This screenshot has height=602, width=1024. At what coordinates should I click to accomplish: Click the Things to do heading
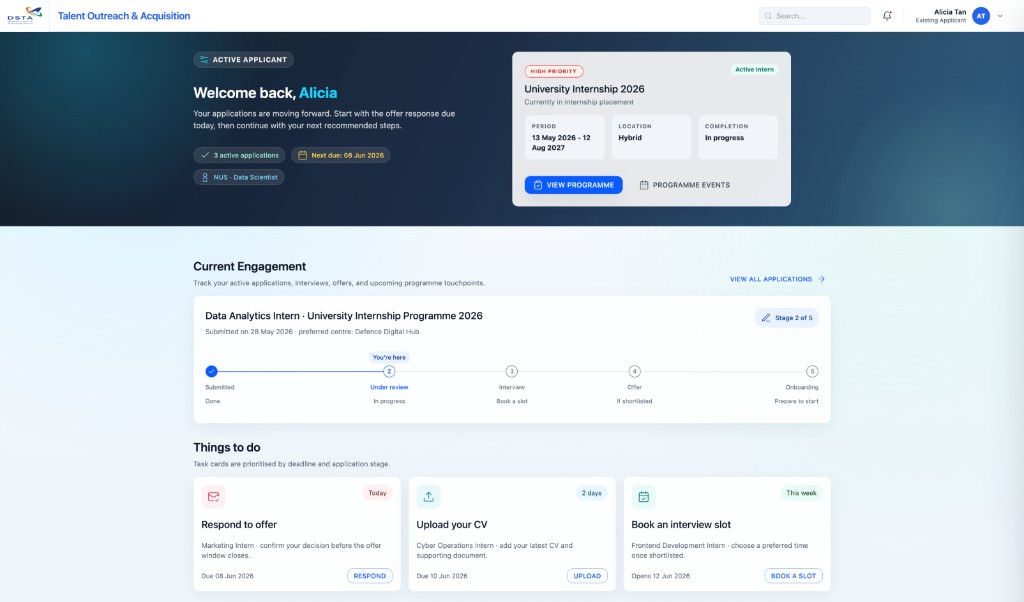click(x=227, y=447)
